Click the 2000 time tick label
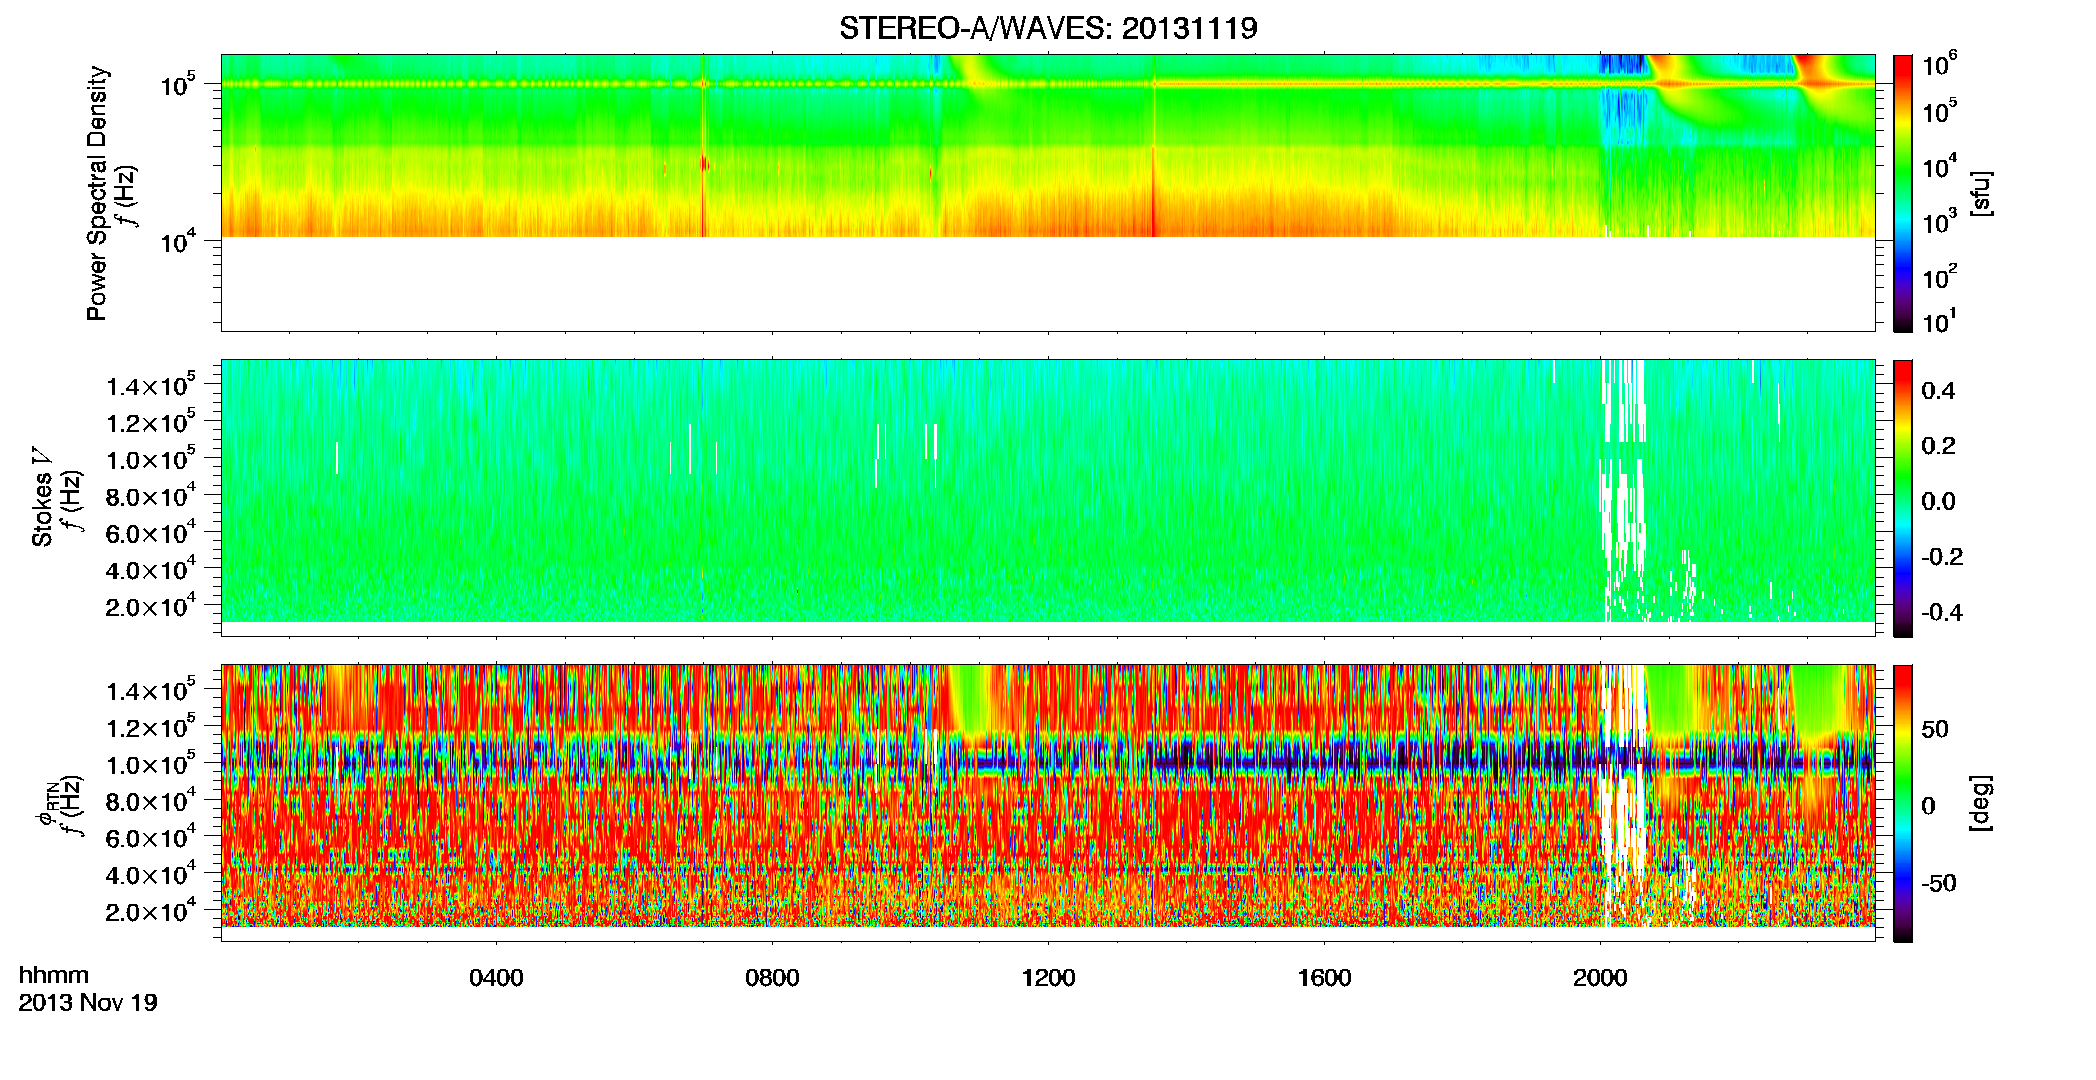2096x1080 pixels. (x=1600, y=977)
